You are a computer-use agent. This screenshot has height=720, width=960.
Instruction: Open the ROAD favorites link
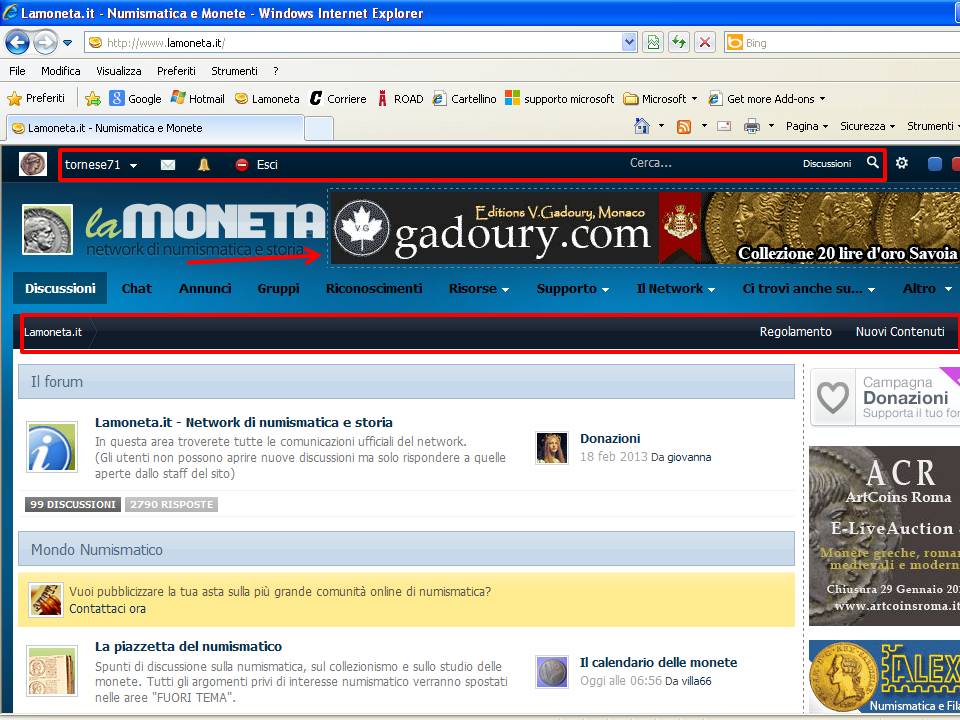click(400, 99)
